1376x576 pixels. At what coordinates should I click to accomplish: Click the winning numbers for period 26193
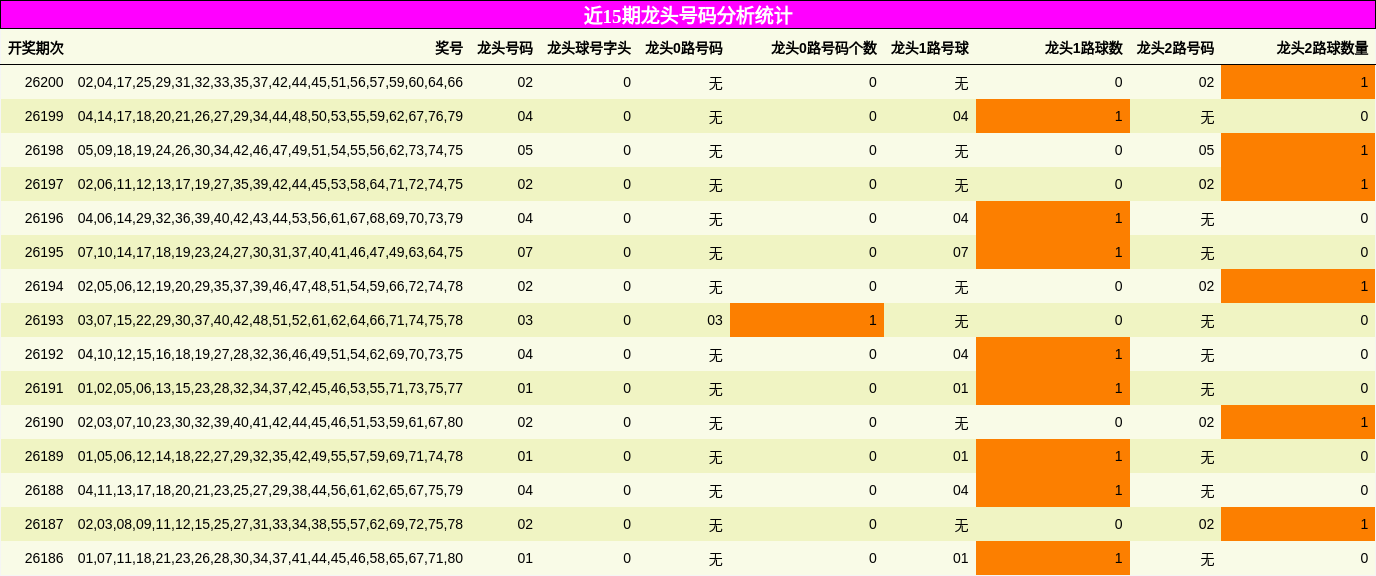[270, 320]
